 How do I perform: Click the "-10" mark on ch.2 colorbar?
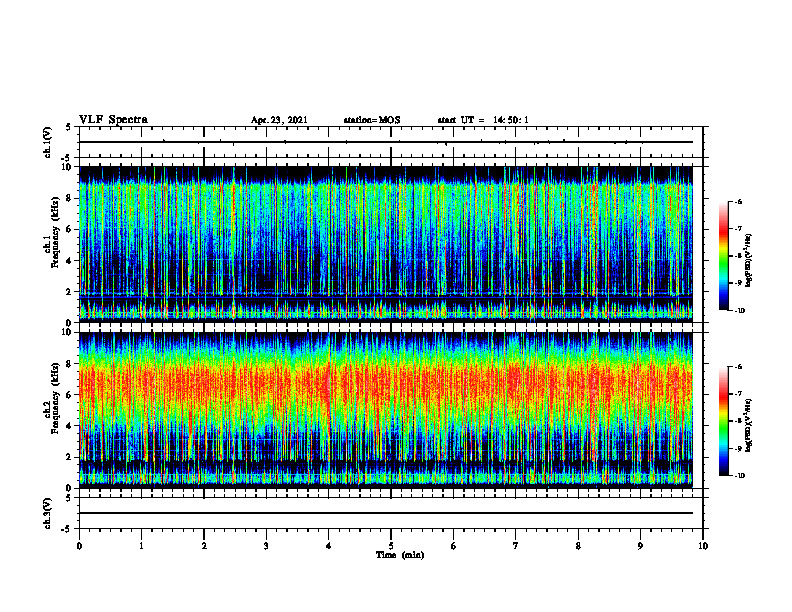(739, 476)
